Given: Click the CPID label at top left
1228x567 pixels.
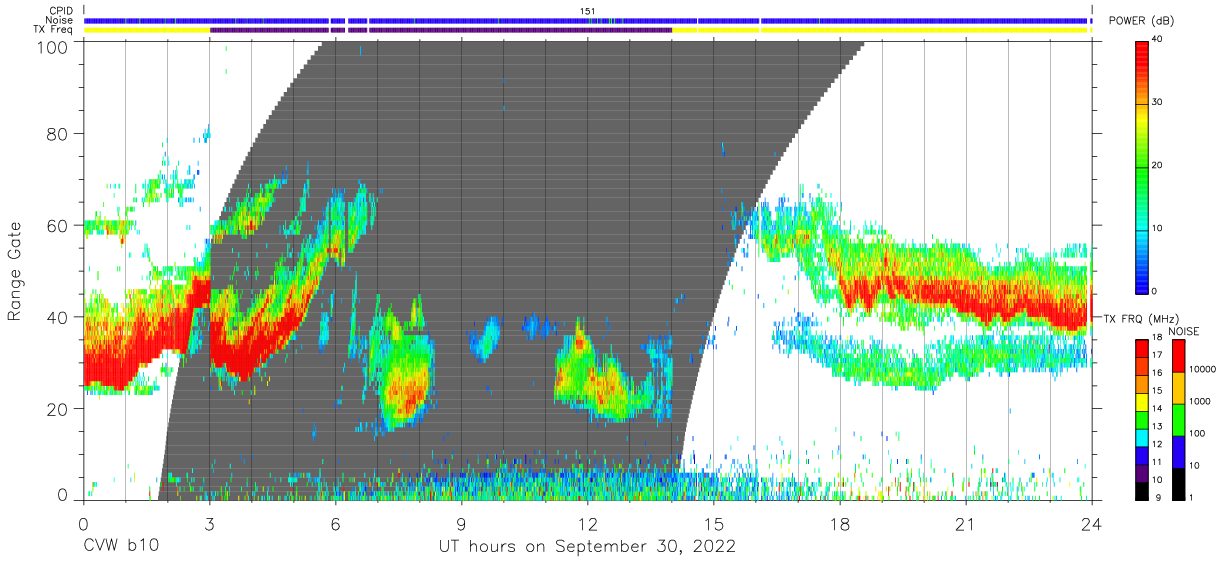Looking at the screenshot, I should [59, 11].
